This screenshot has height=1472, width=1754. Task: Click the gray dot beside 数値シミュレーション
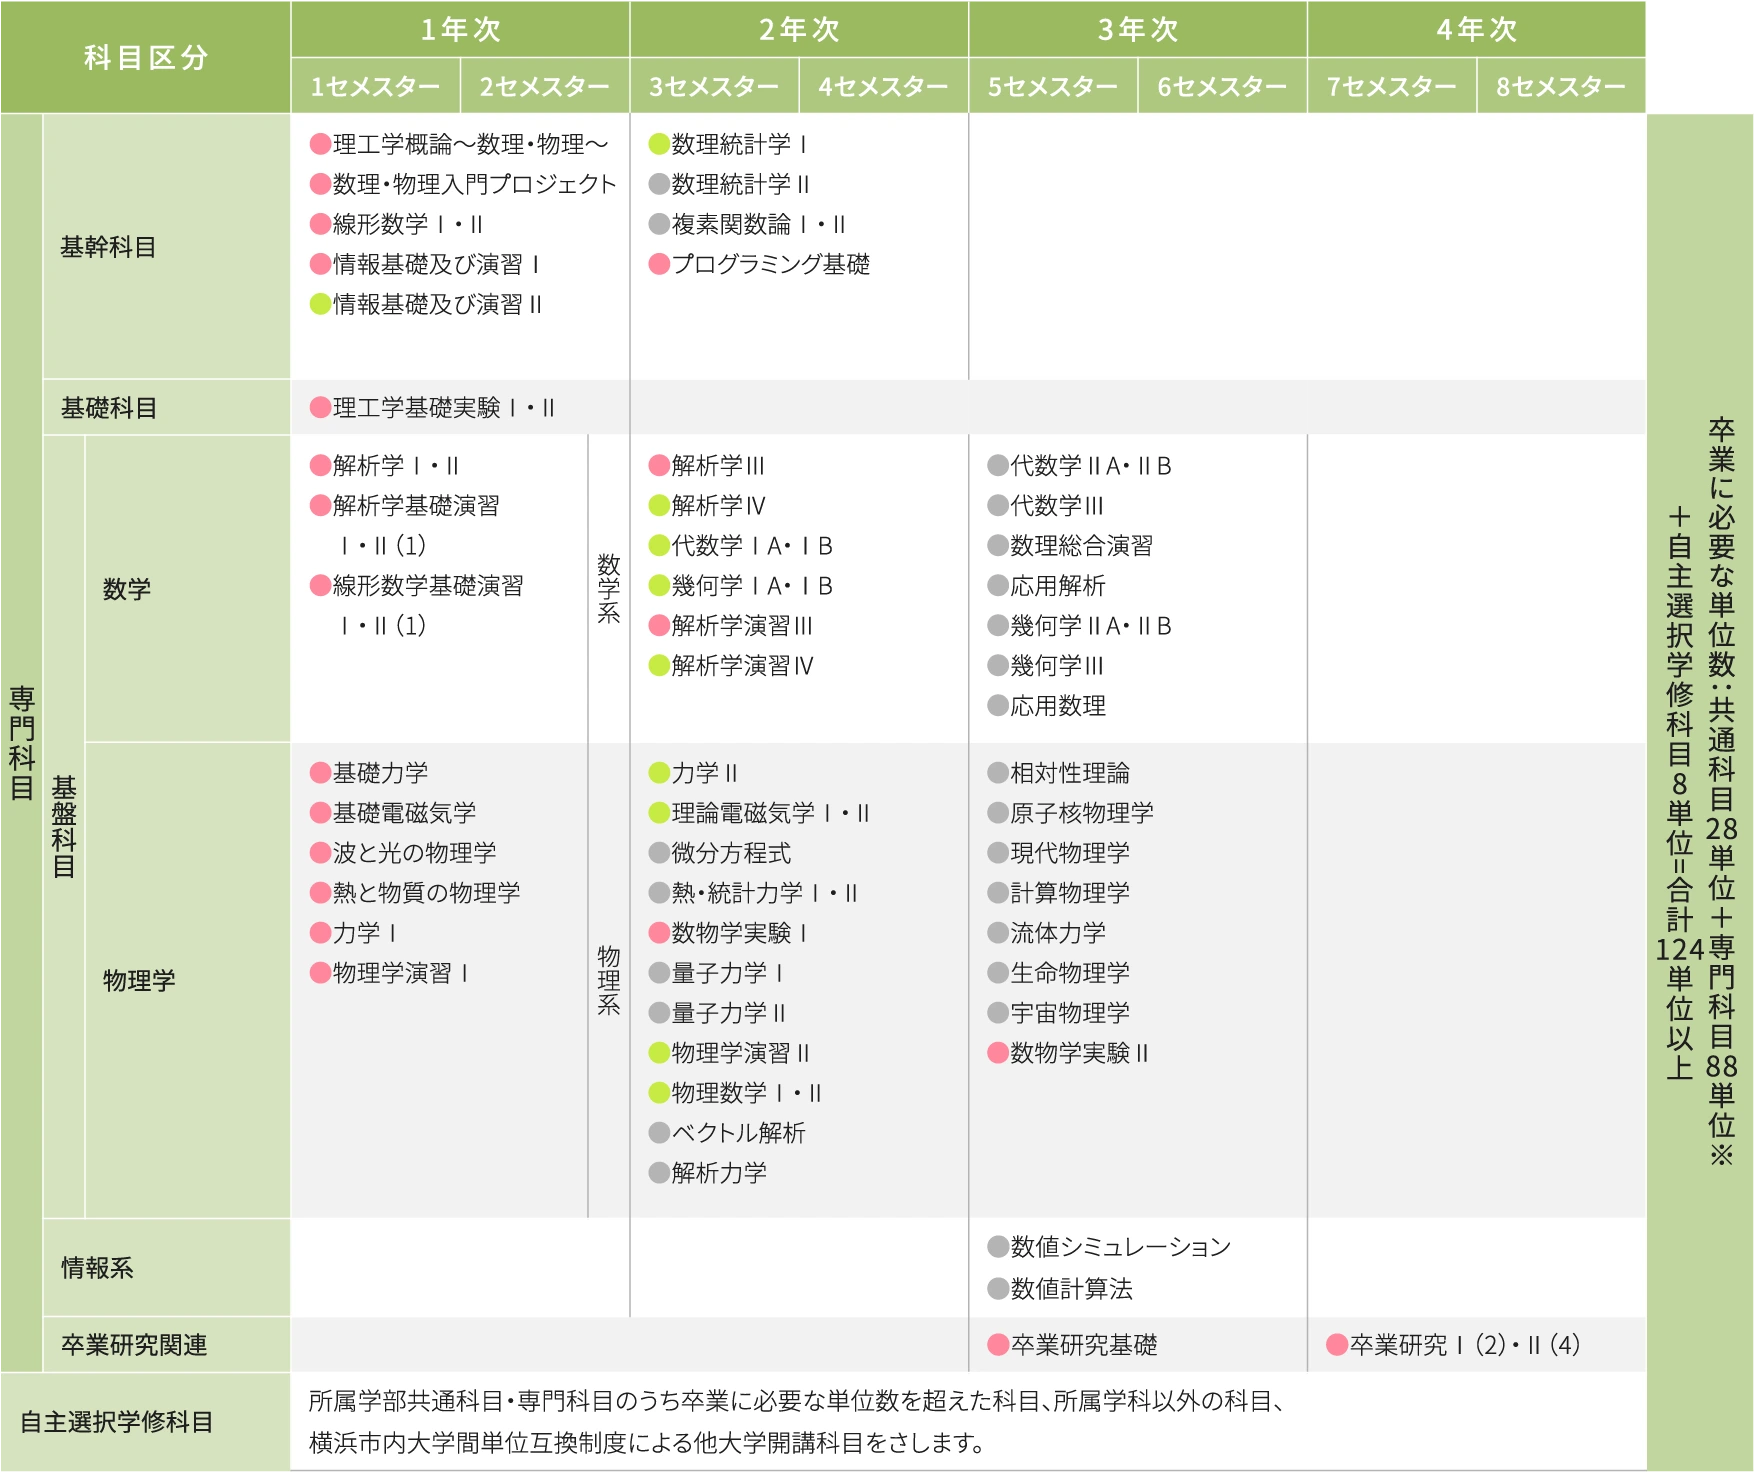click(x=998, y=1246)
